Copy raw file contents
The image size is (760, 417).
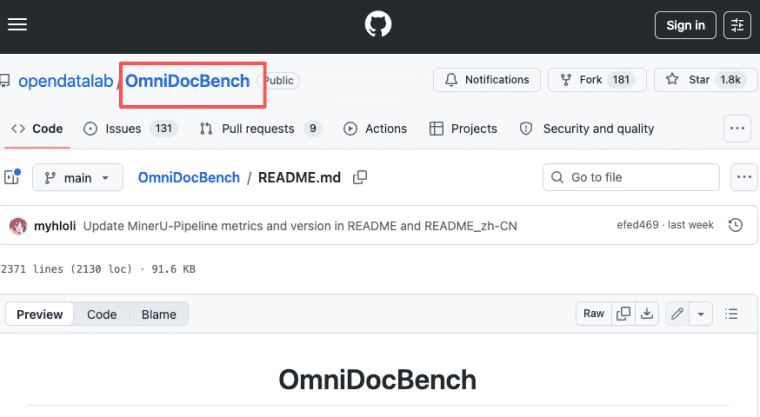[x=623, y=314]
